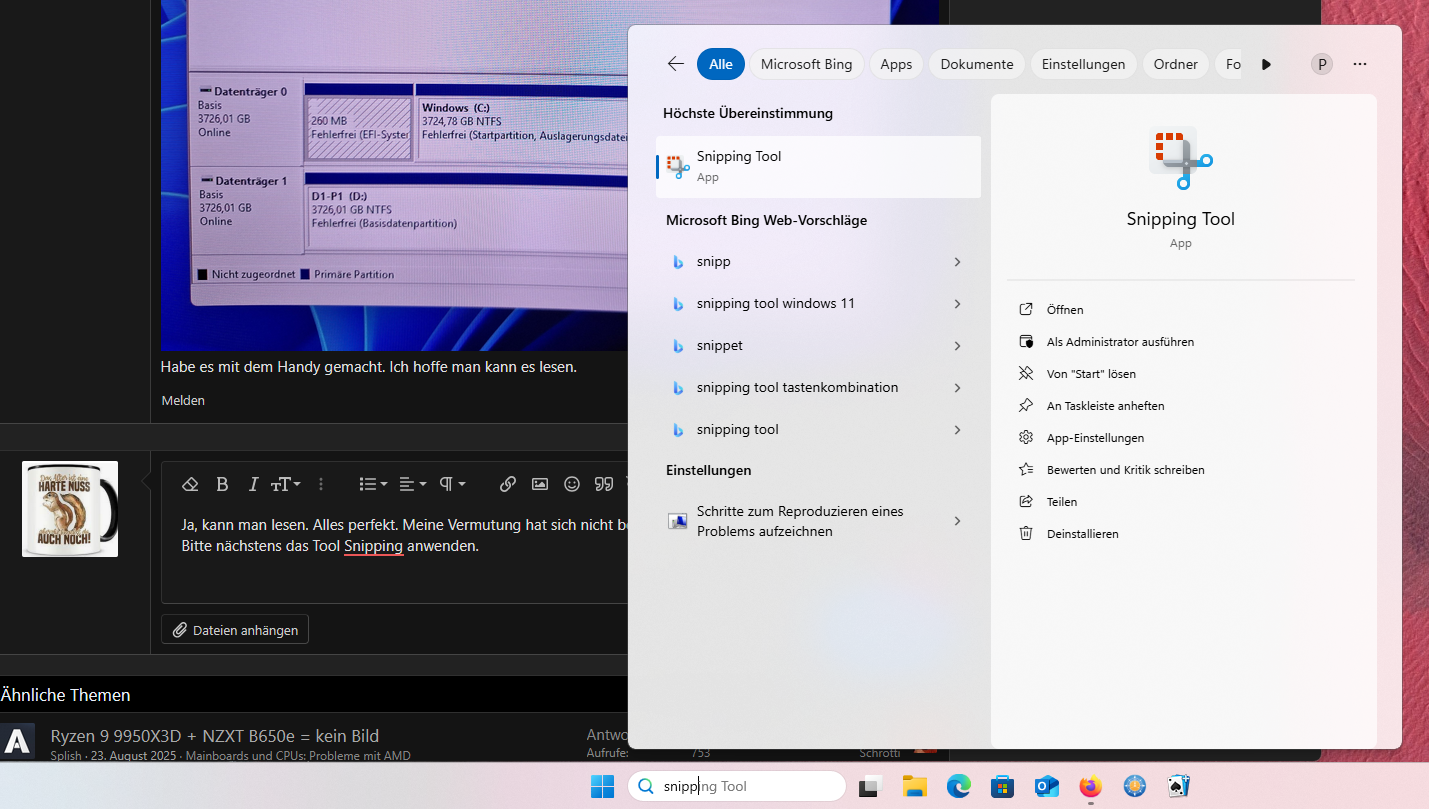Select the Alle filter tab
Image resolution: width=1429 pixels, height=809 pixels.
click(721, 64)
